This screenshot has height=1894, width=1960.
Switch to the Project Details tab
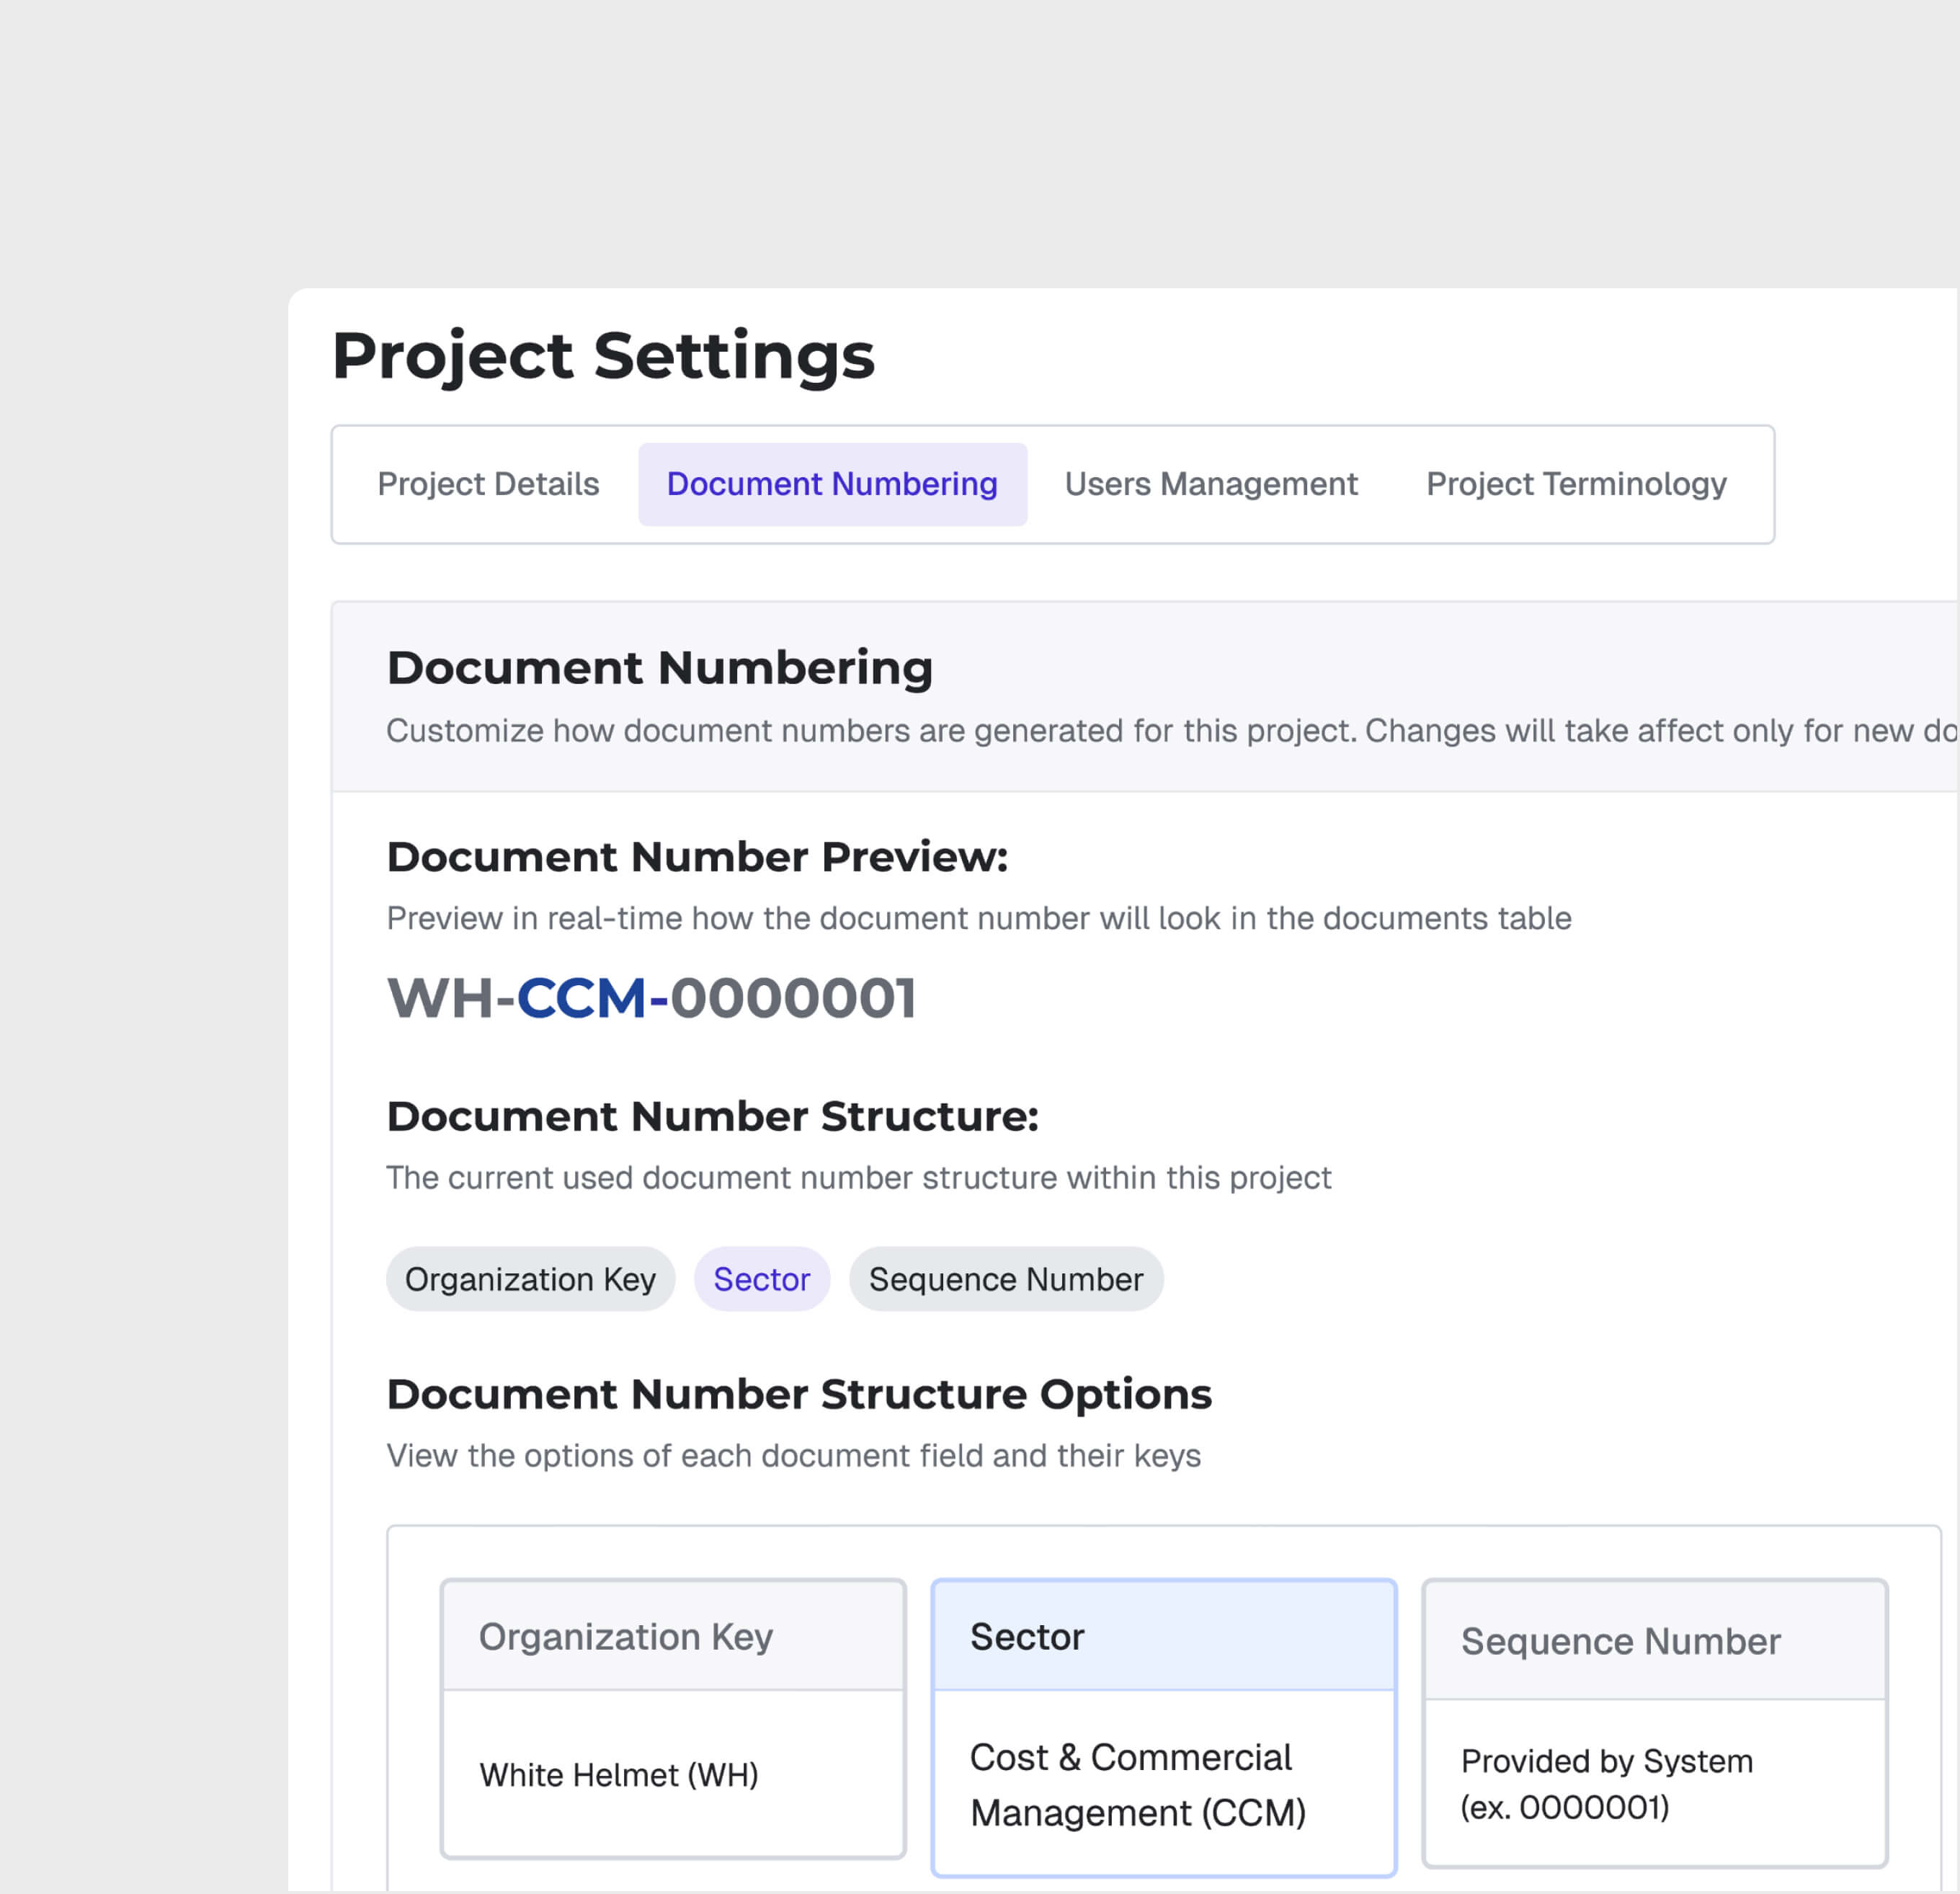point(488,484)
